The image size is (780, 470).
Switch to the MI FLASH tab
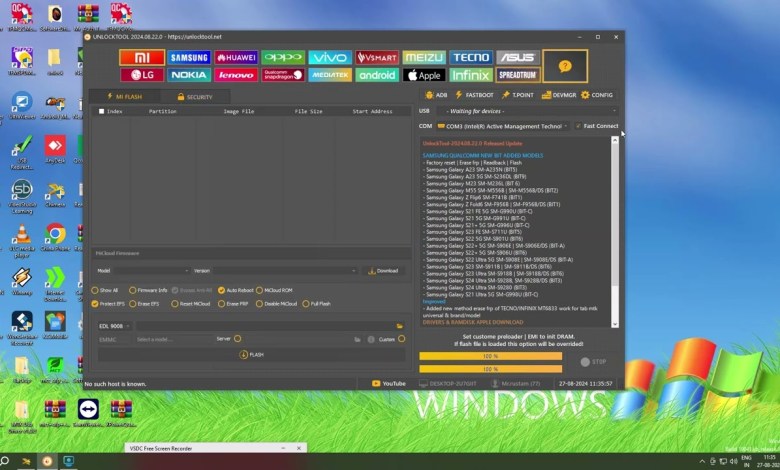tap(125, 96)
